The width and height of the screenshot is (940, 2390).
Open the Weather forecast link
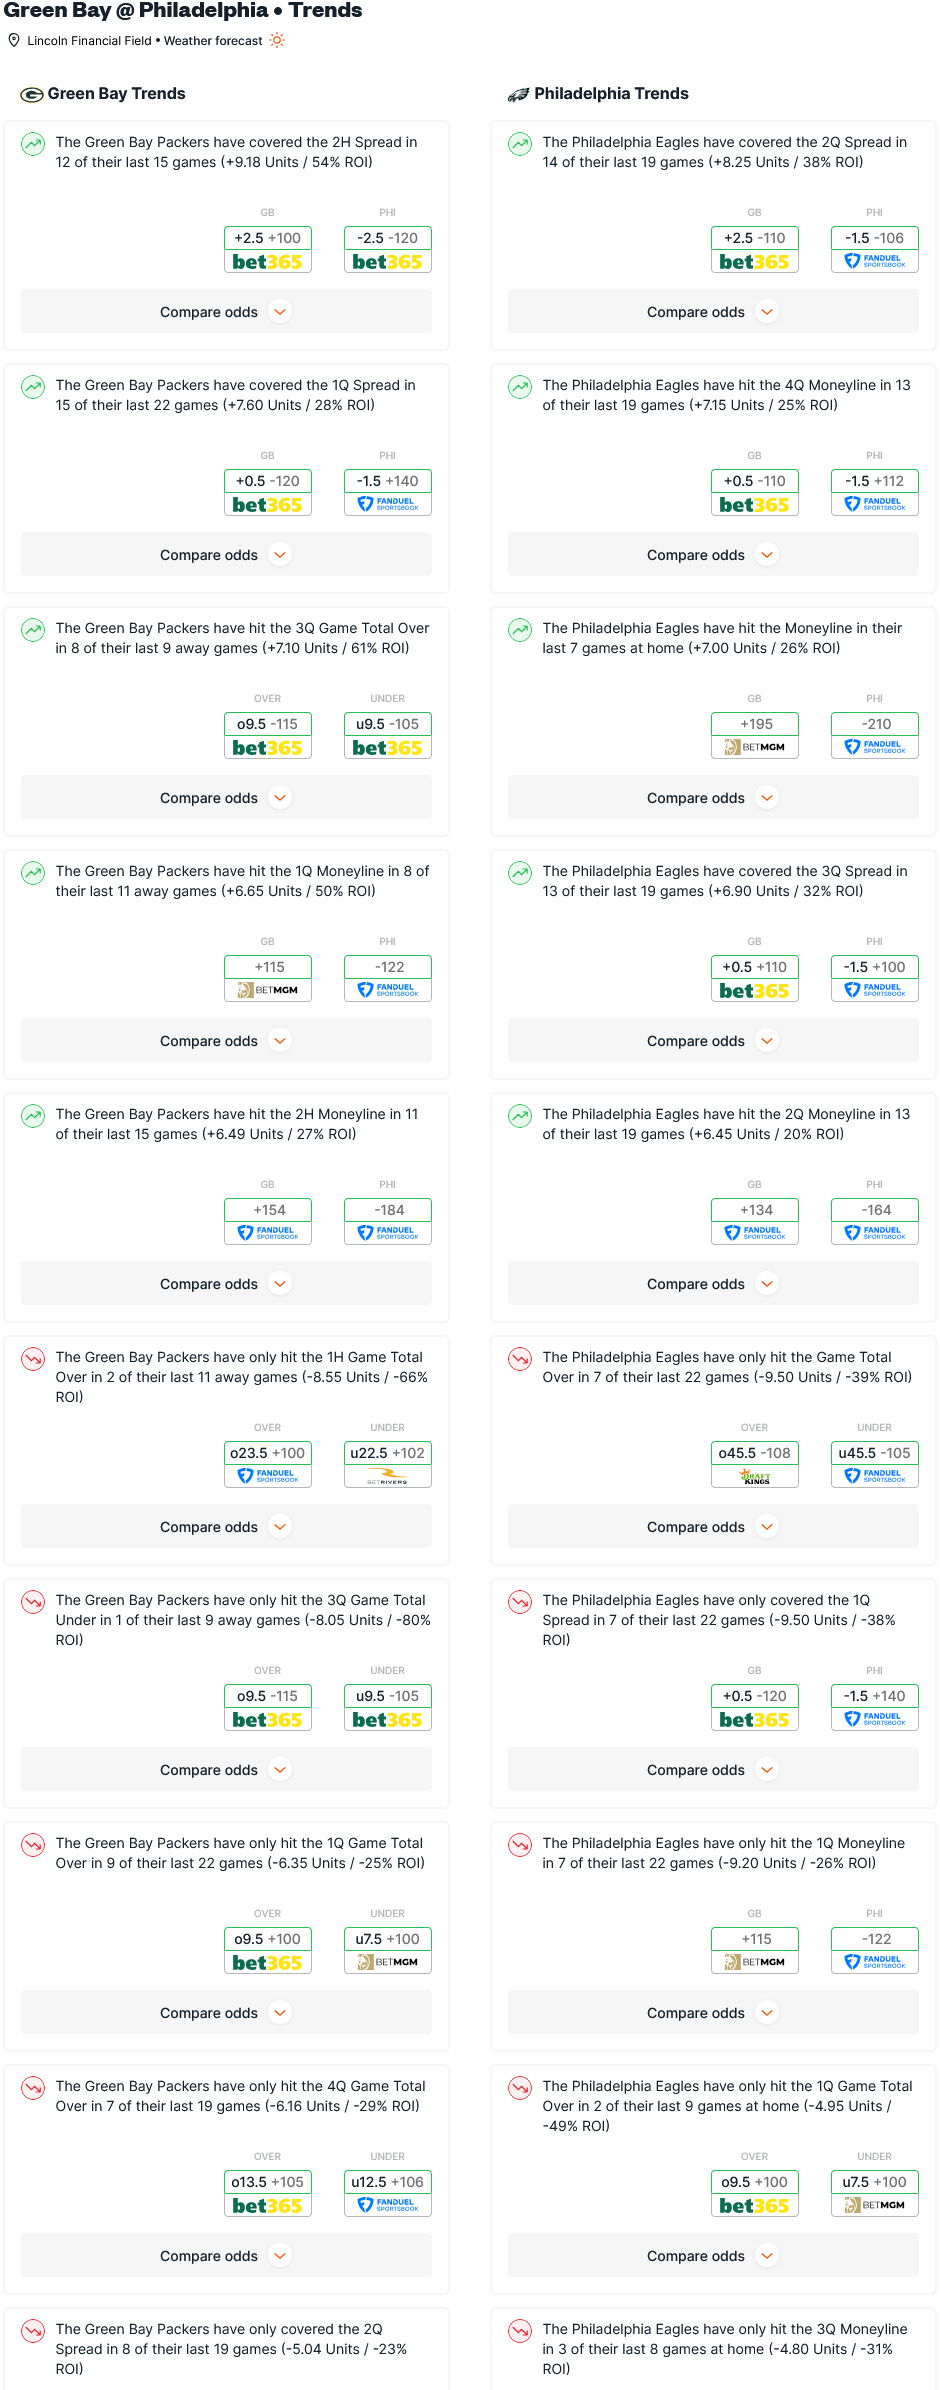213,41
